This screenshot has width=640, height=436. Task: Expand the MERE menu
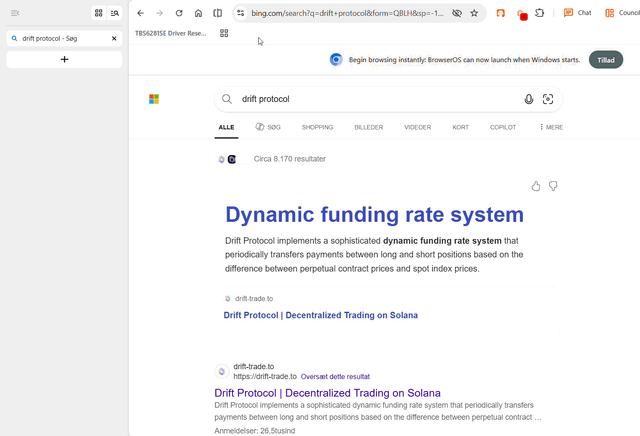coord(551,127)
